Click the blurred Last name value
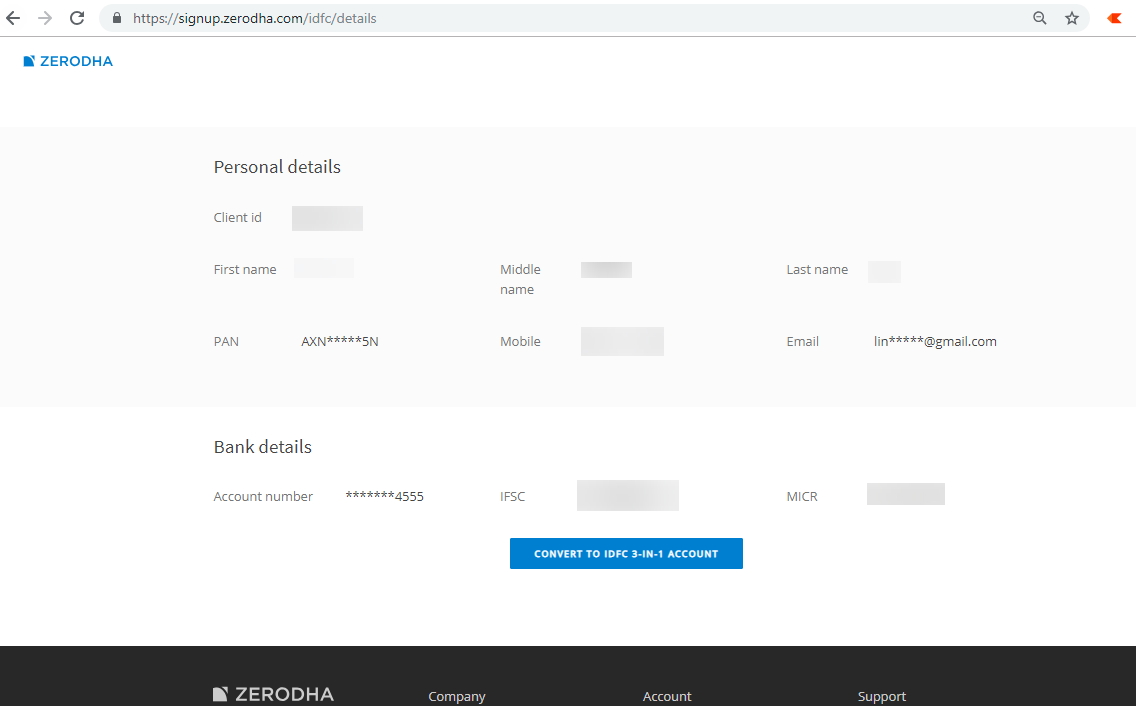Viewport: 1136px width, 706px height. [885, 272]
